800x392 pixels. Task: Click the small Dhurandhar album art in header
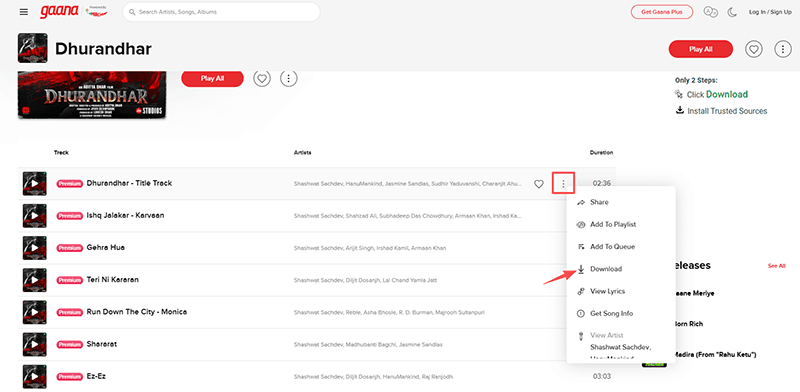pyautogui.click(x=33, y=48)
